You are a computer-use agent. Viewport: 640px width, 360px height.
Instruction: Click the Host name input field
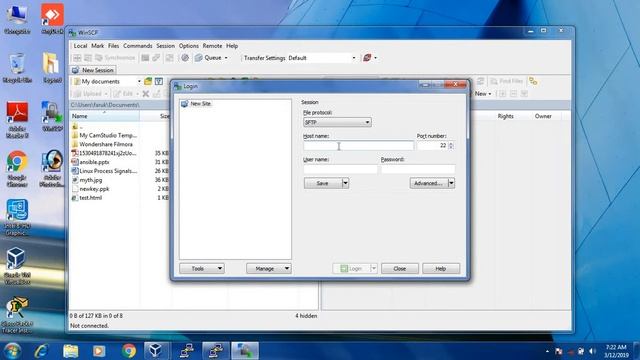coord(358,146)
